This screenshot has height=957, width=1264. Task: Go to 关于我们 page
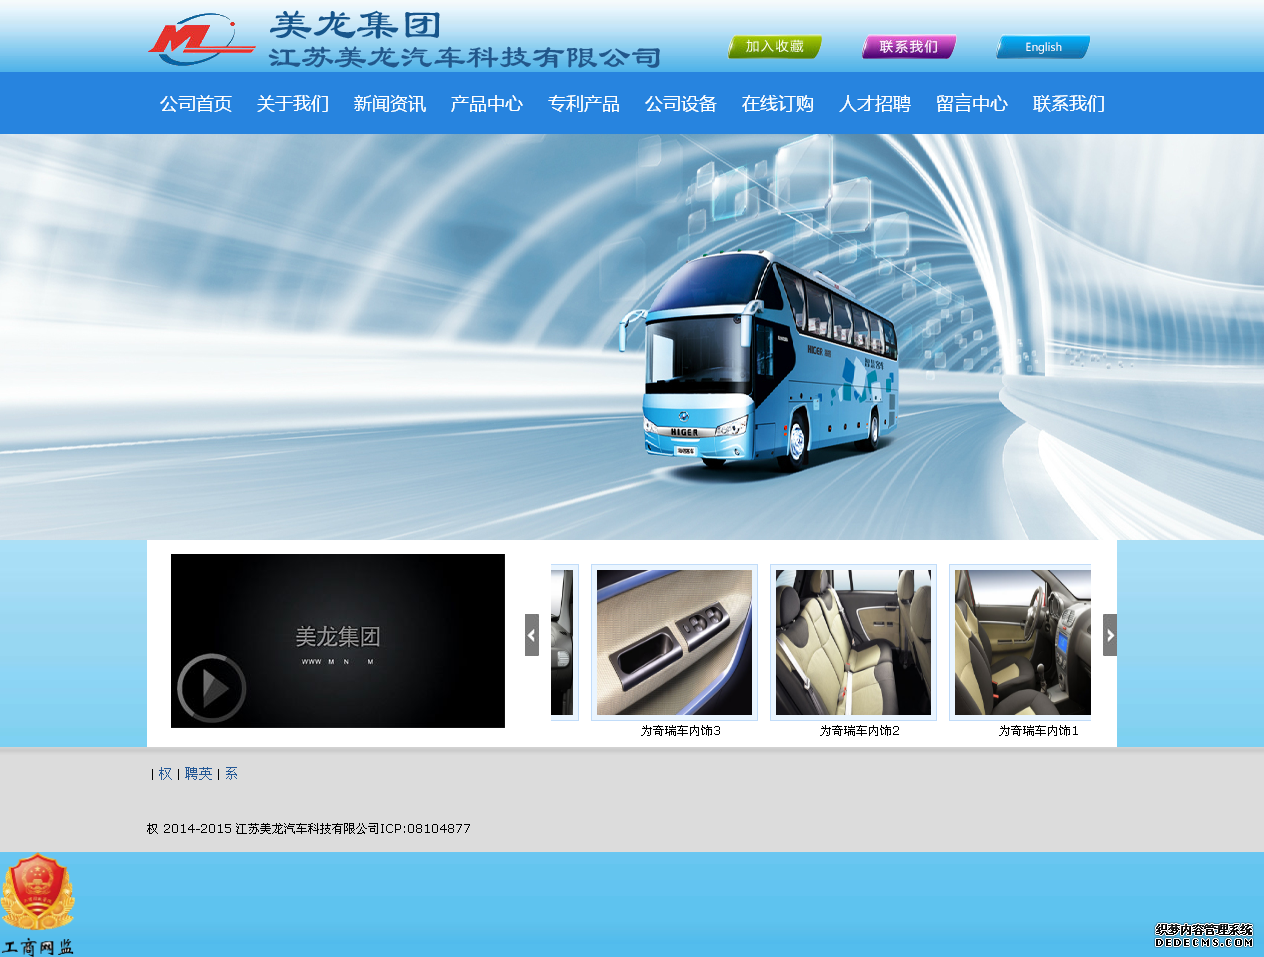point(293,104)
